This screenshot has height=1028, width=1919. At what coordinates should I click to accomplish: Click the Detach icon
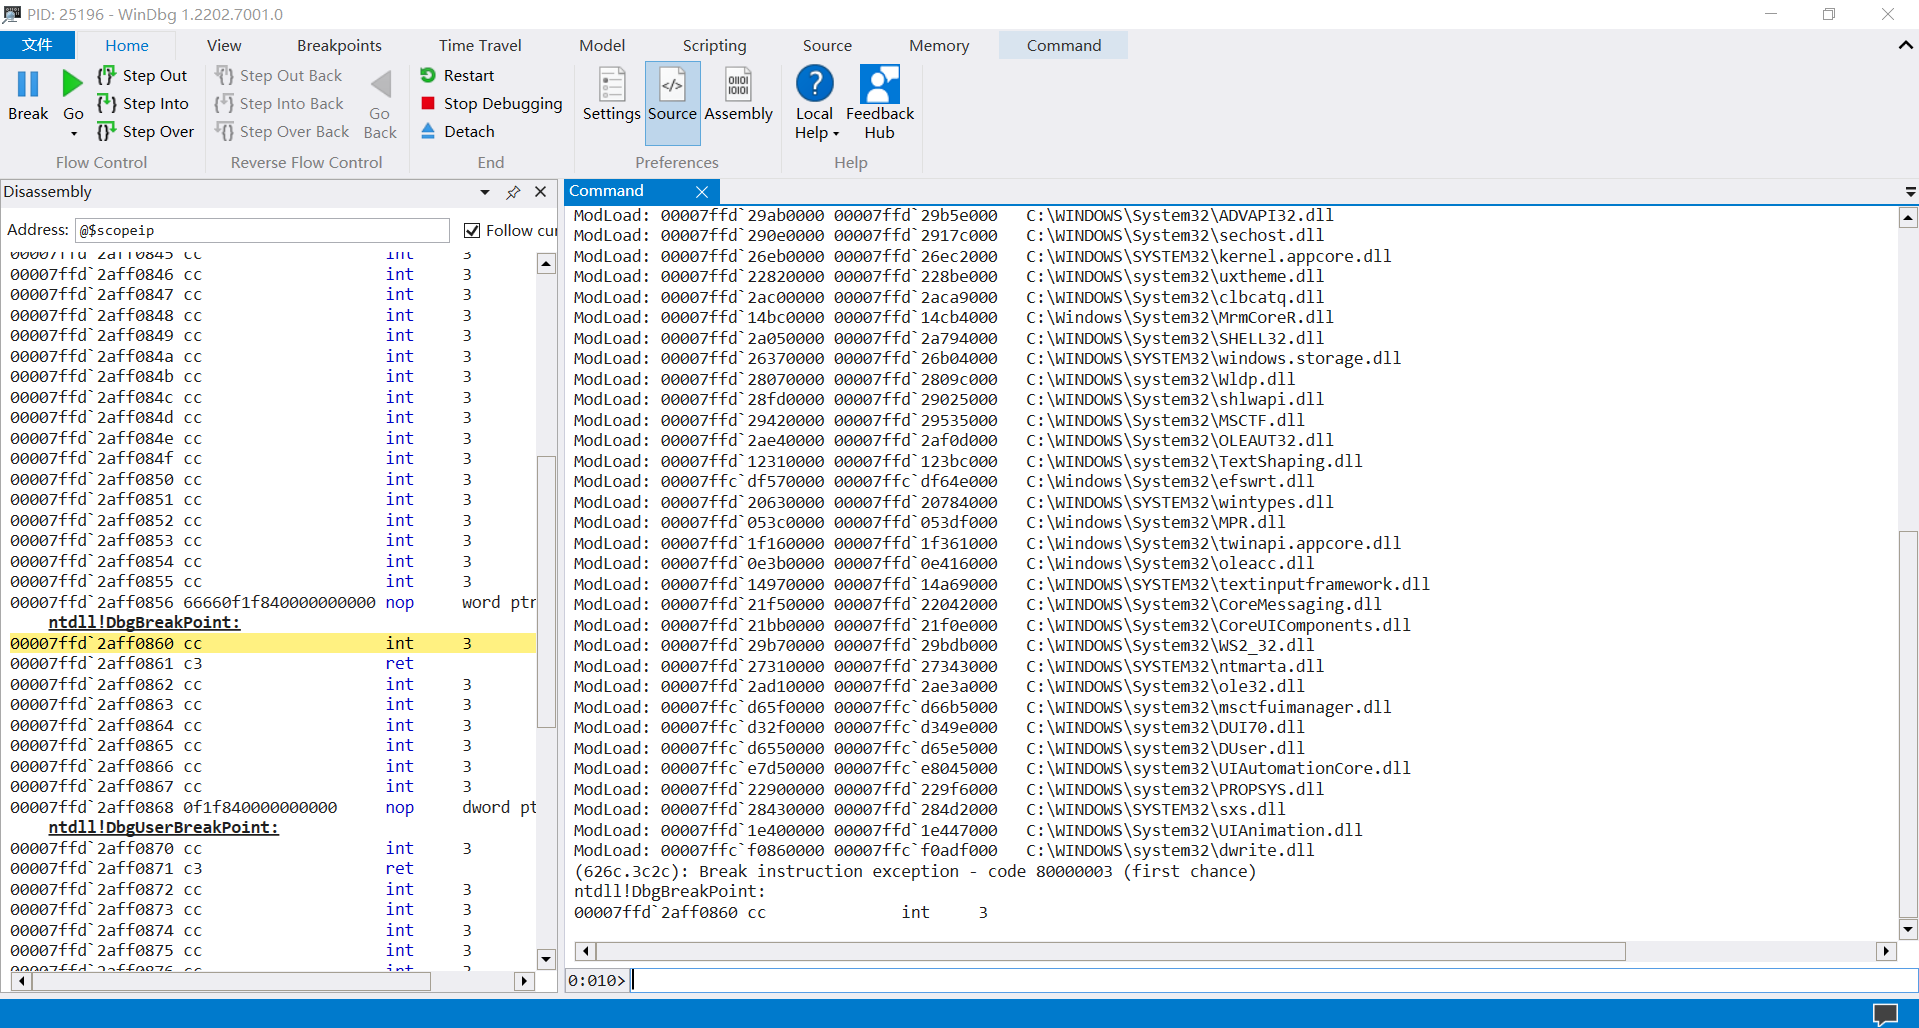click(428, 131)
